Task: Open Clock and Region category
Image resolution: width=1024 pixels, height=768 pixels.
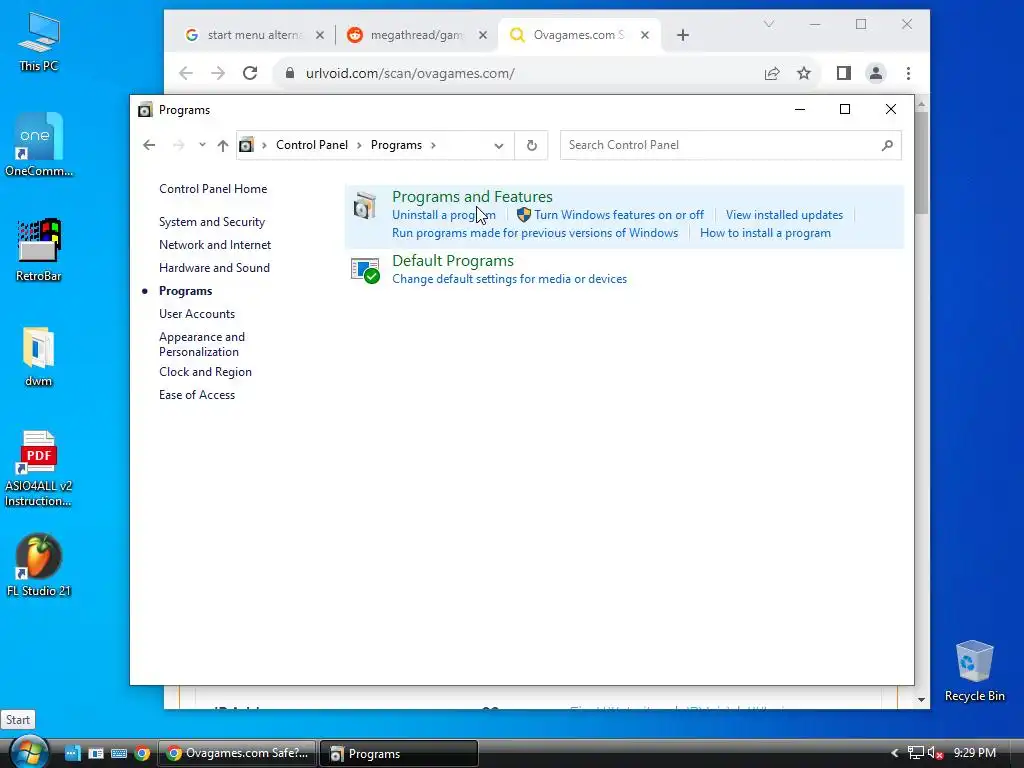Action: [x=205, y=372]
